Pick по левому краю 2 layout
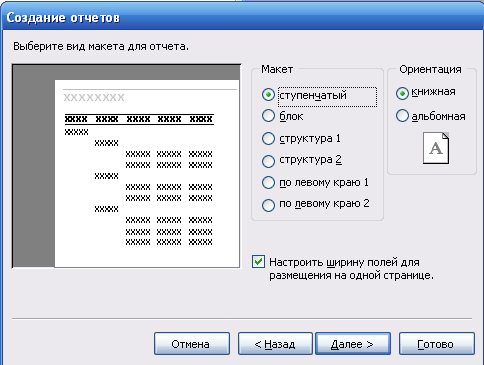 tap(268, 205)
